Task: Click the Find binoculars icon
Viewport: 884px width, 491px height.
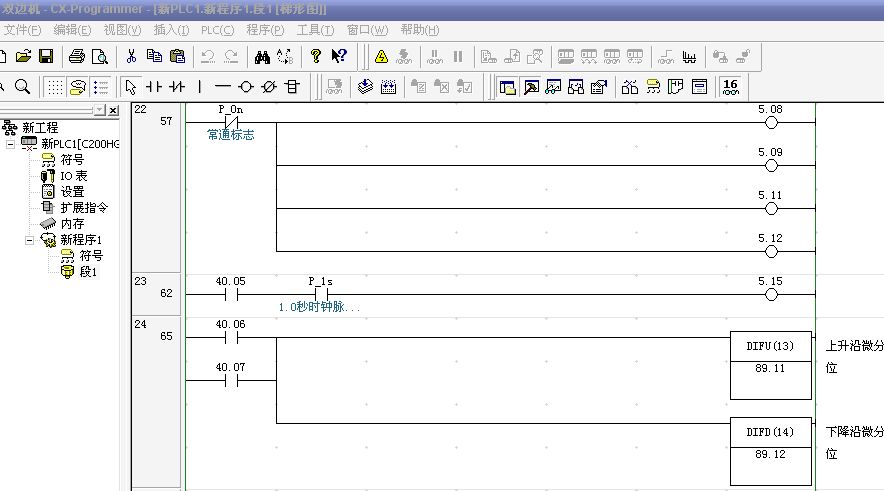Action: click(x=262, y=56)
